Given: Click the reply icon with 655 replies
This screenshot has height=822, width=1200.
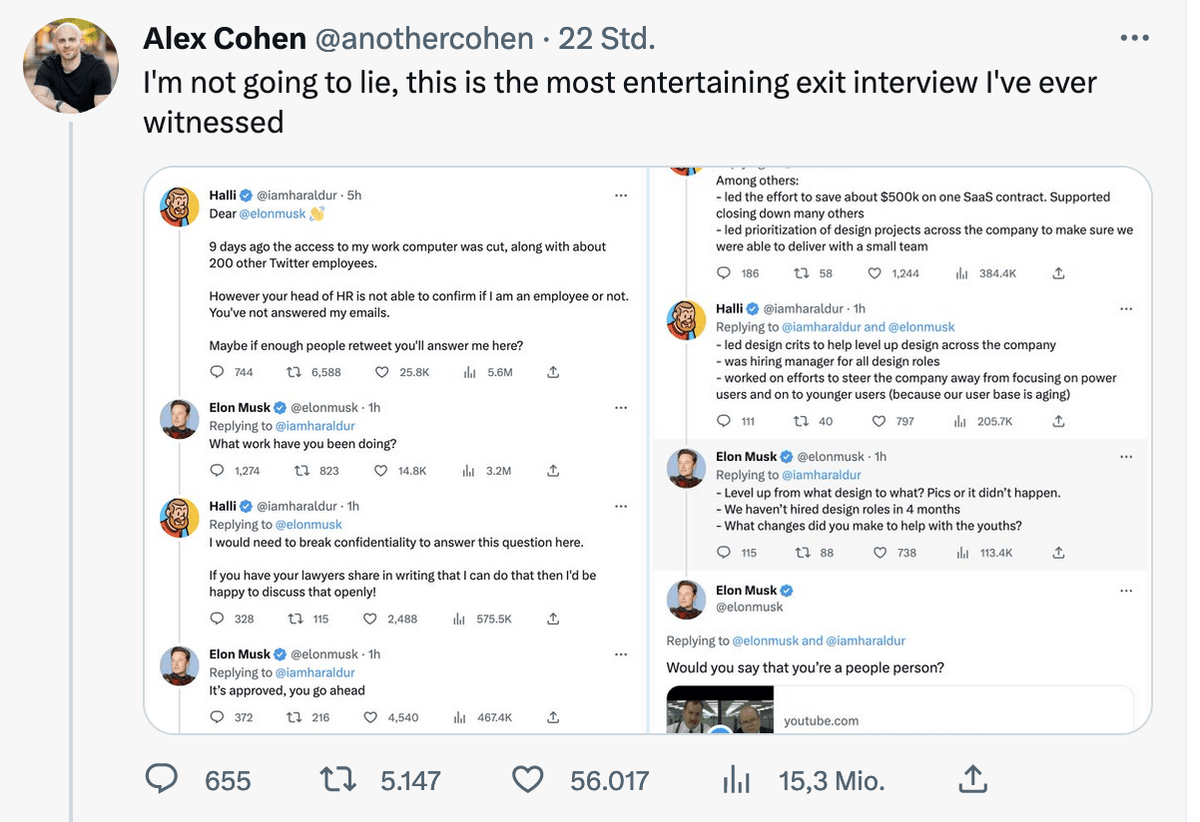Looking at the screenshot, I should click(162, 779).
